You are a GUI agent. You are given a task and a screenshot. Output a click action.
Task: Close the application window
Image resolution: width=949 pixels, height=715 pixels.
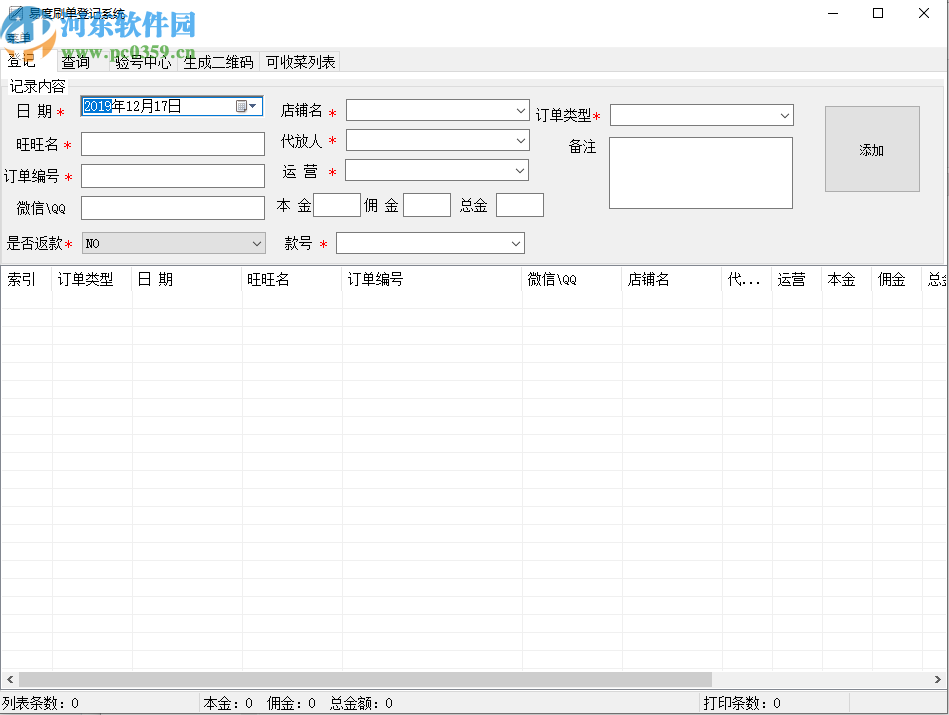point(924,13)
